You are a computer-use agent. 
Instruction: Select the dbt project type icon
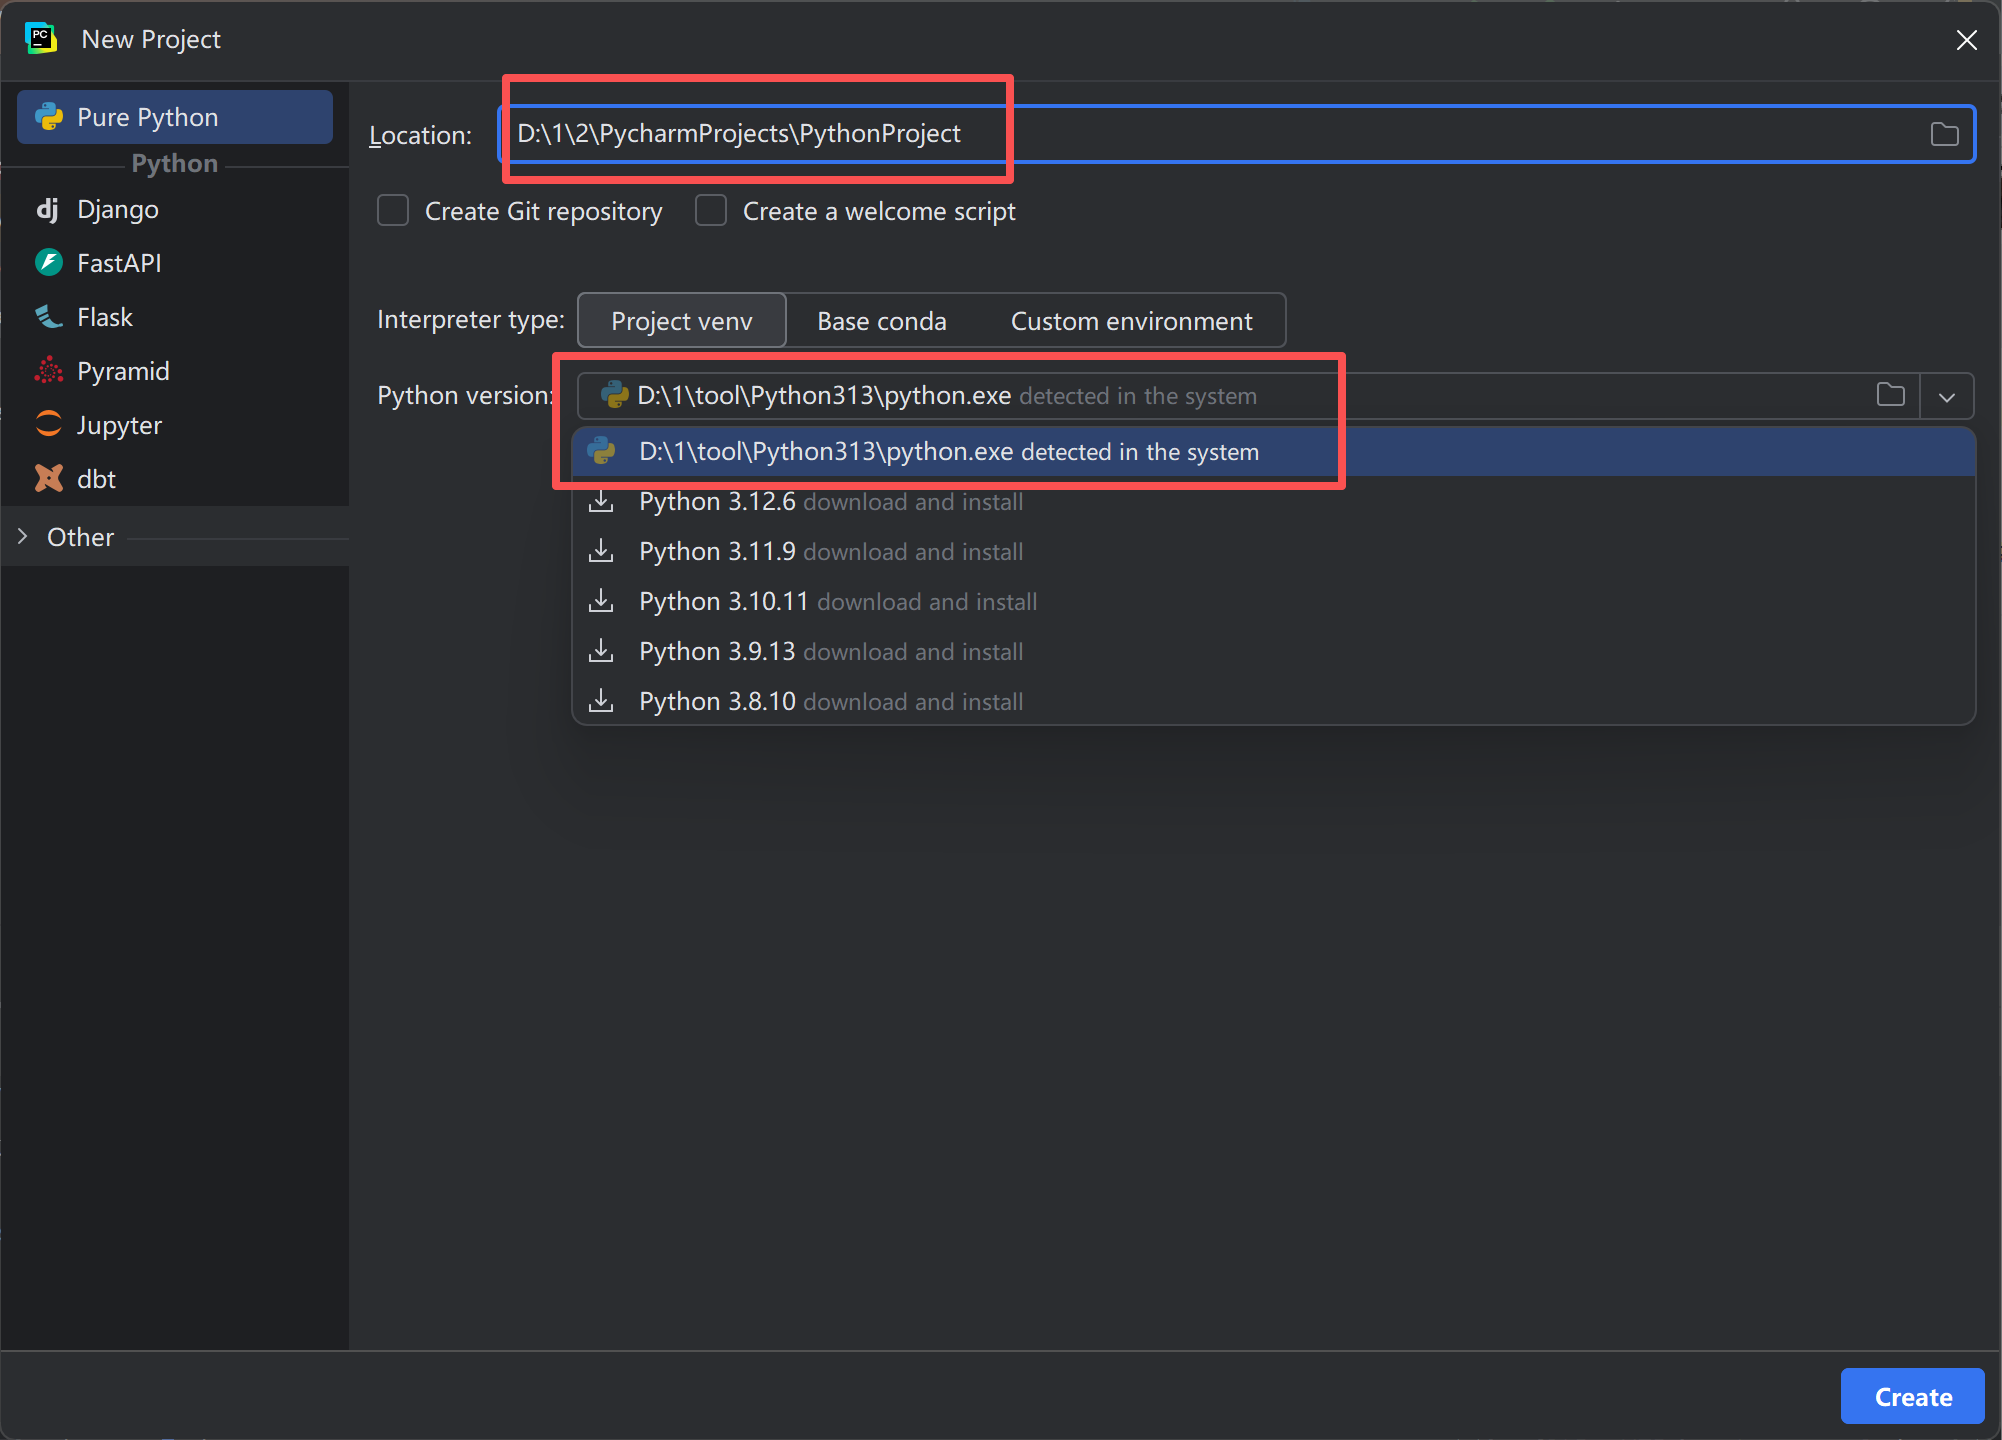[x=48, y=478]
